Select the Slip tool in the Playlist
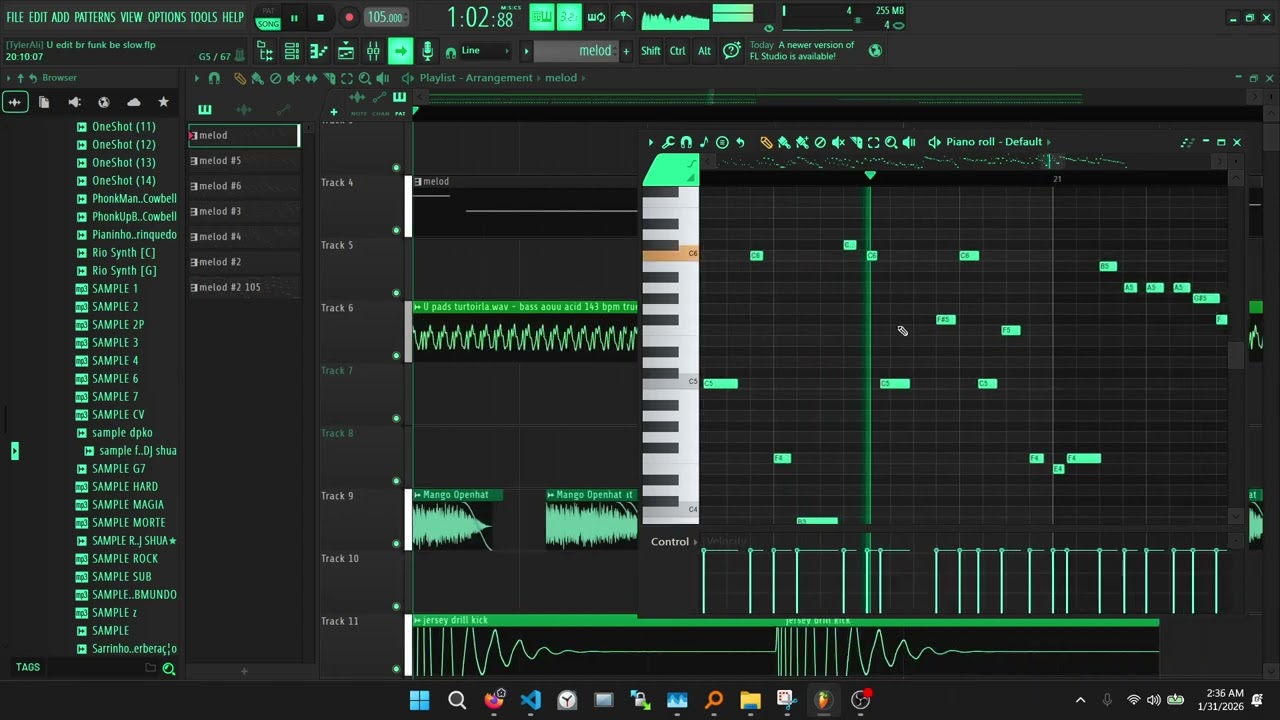 [x=311, y=78]
